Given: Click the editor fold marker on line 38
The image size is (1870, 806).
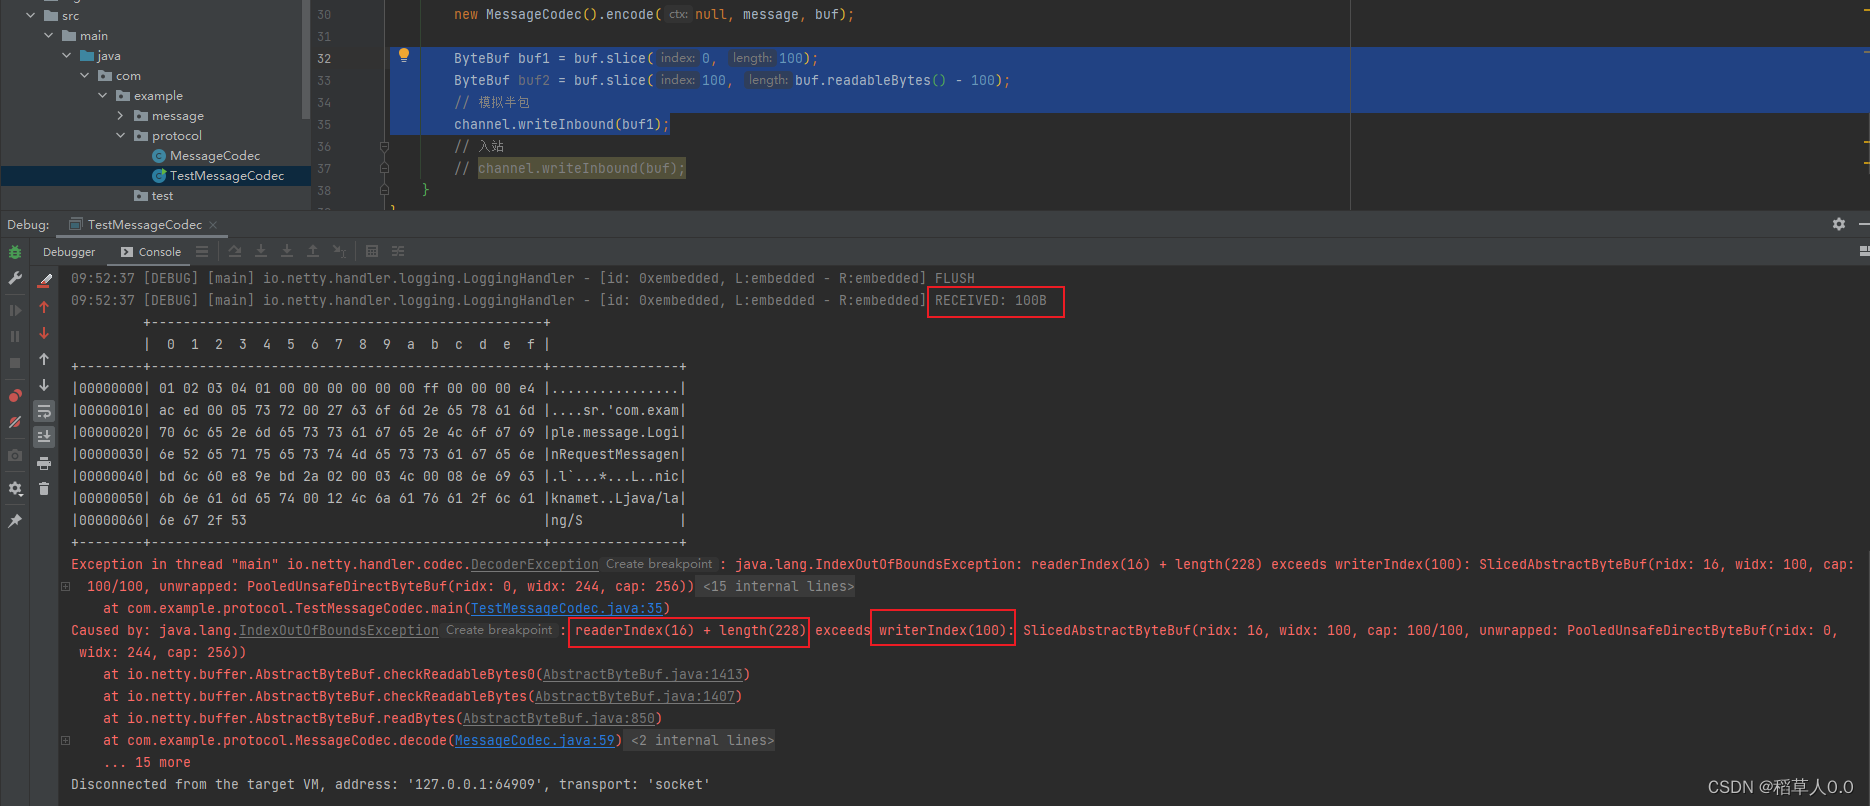Looking at the screenshot, I should [384, 190].
